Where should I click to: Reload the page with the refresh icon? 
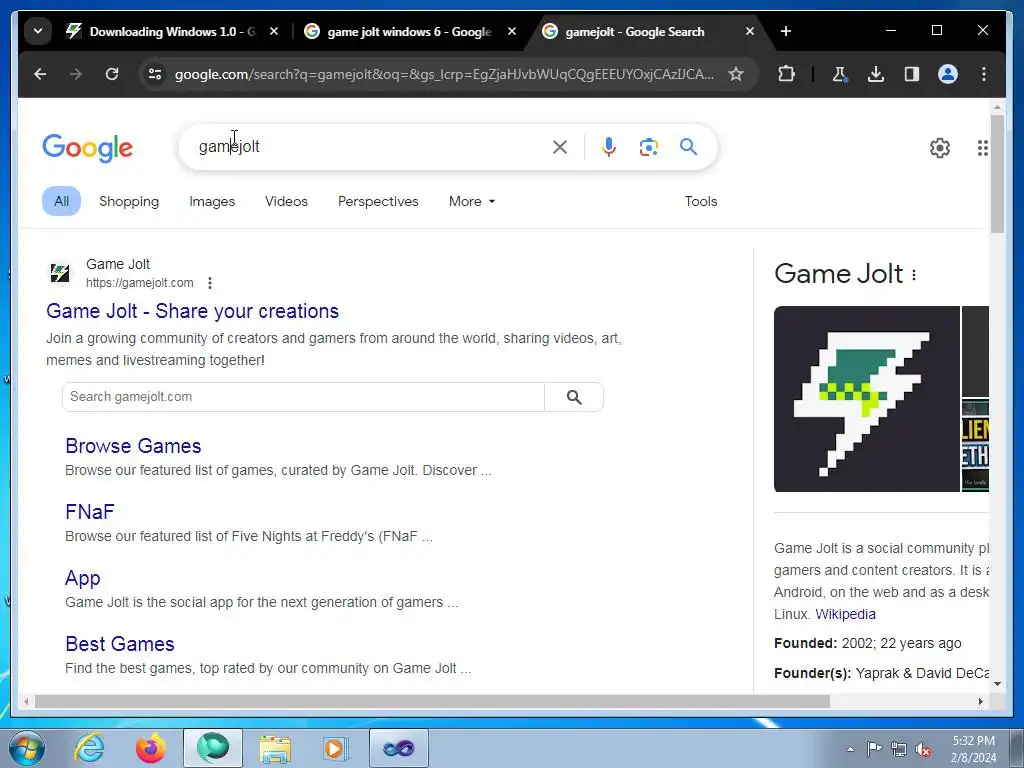[x=112, y=74]
